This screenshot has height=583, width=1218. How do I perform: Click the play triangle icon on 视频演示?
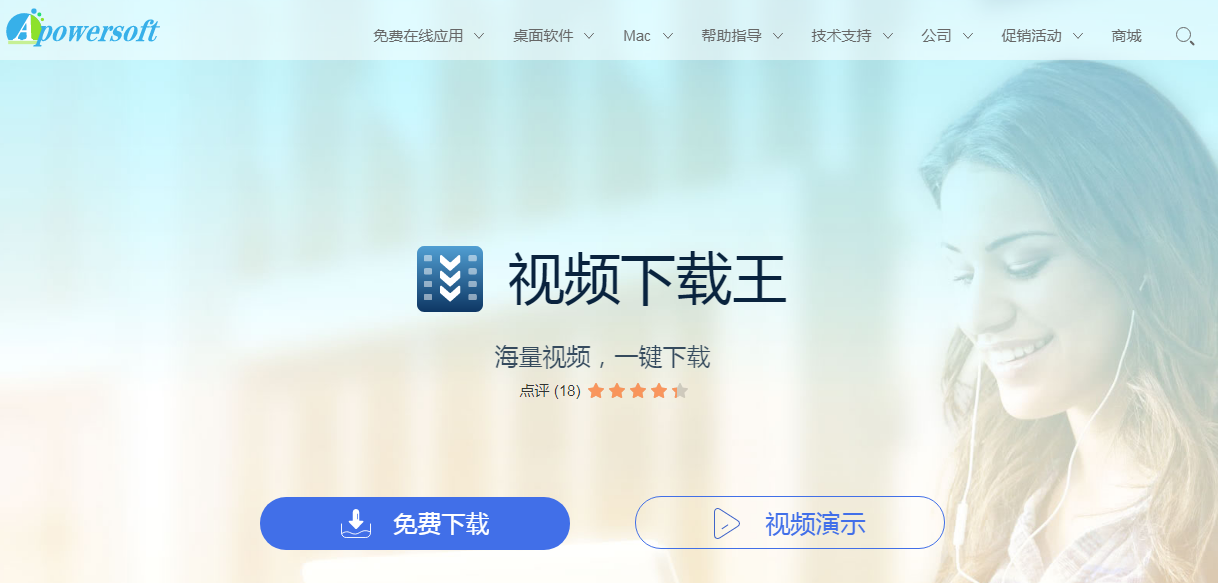pos(726,523)
